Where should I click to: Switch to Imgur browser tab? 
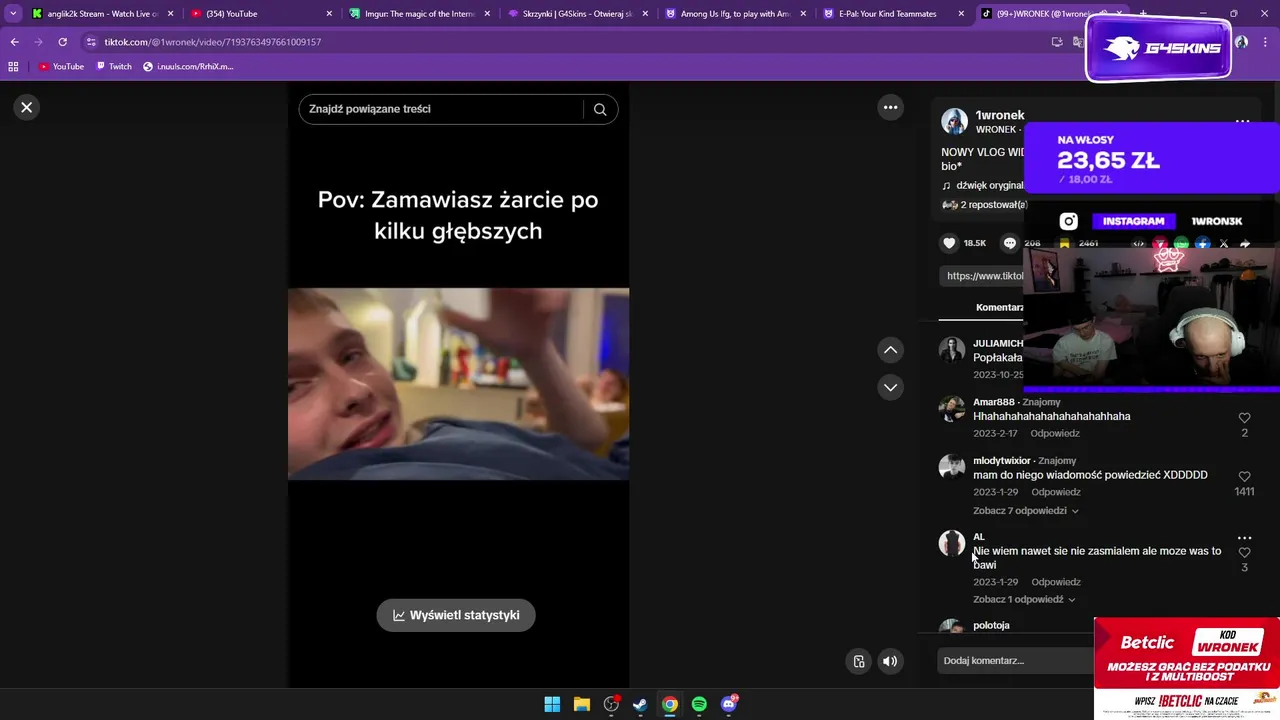(418, 14)
